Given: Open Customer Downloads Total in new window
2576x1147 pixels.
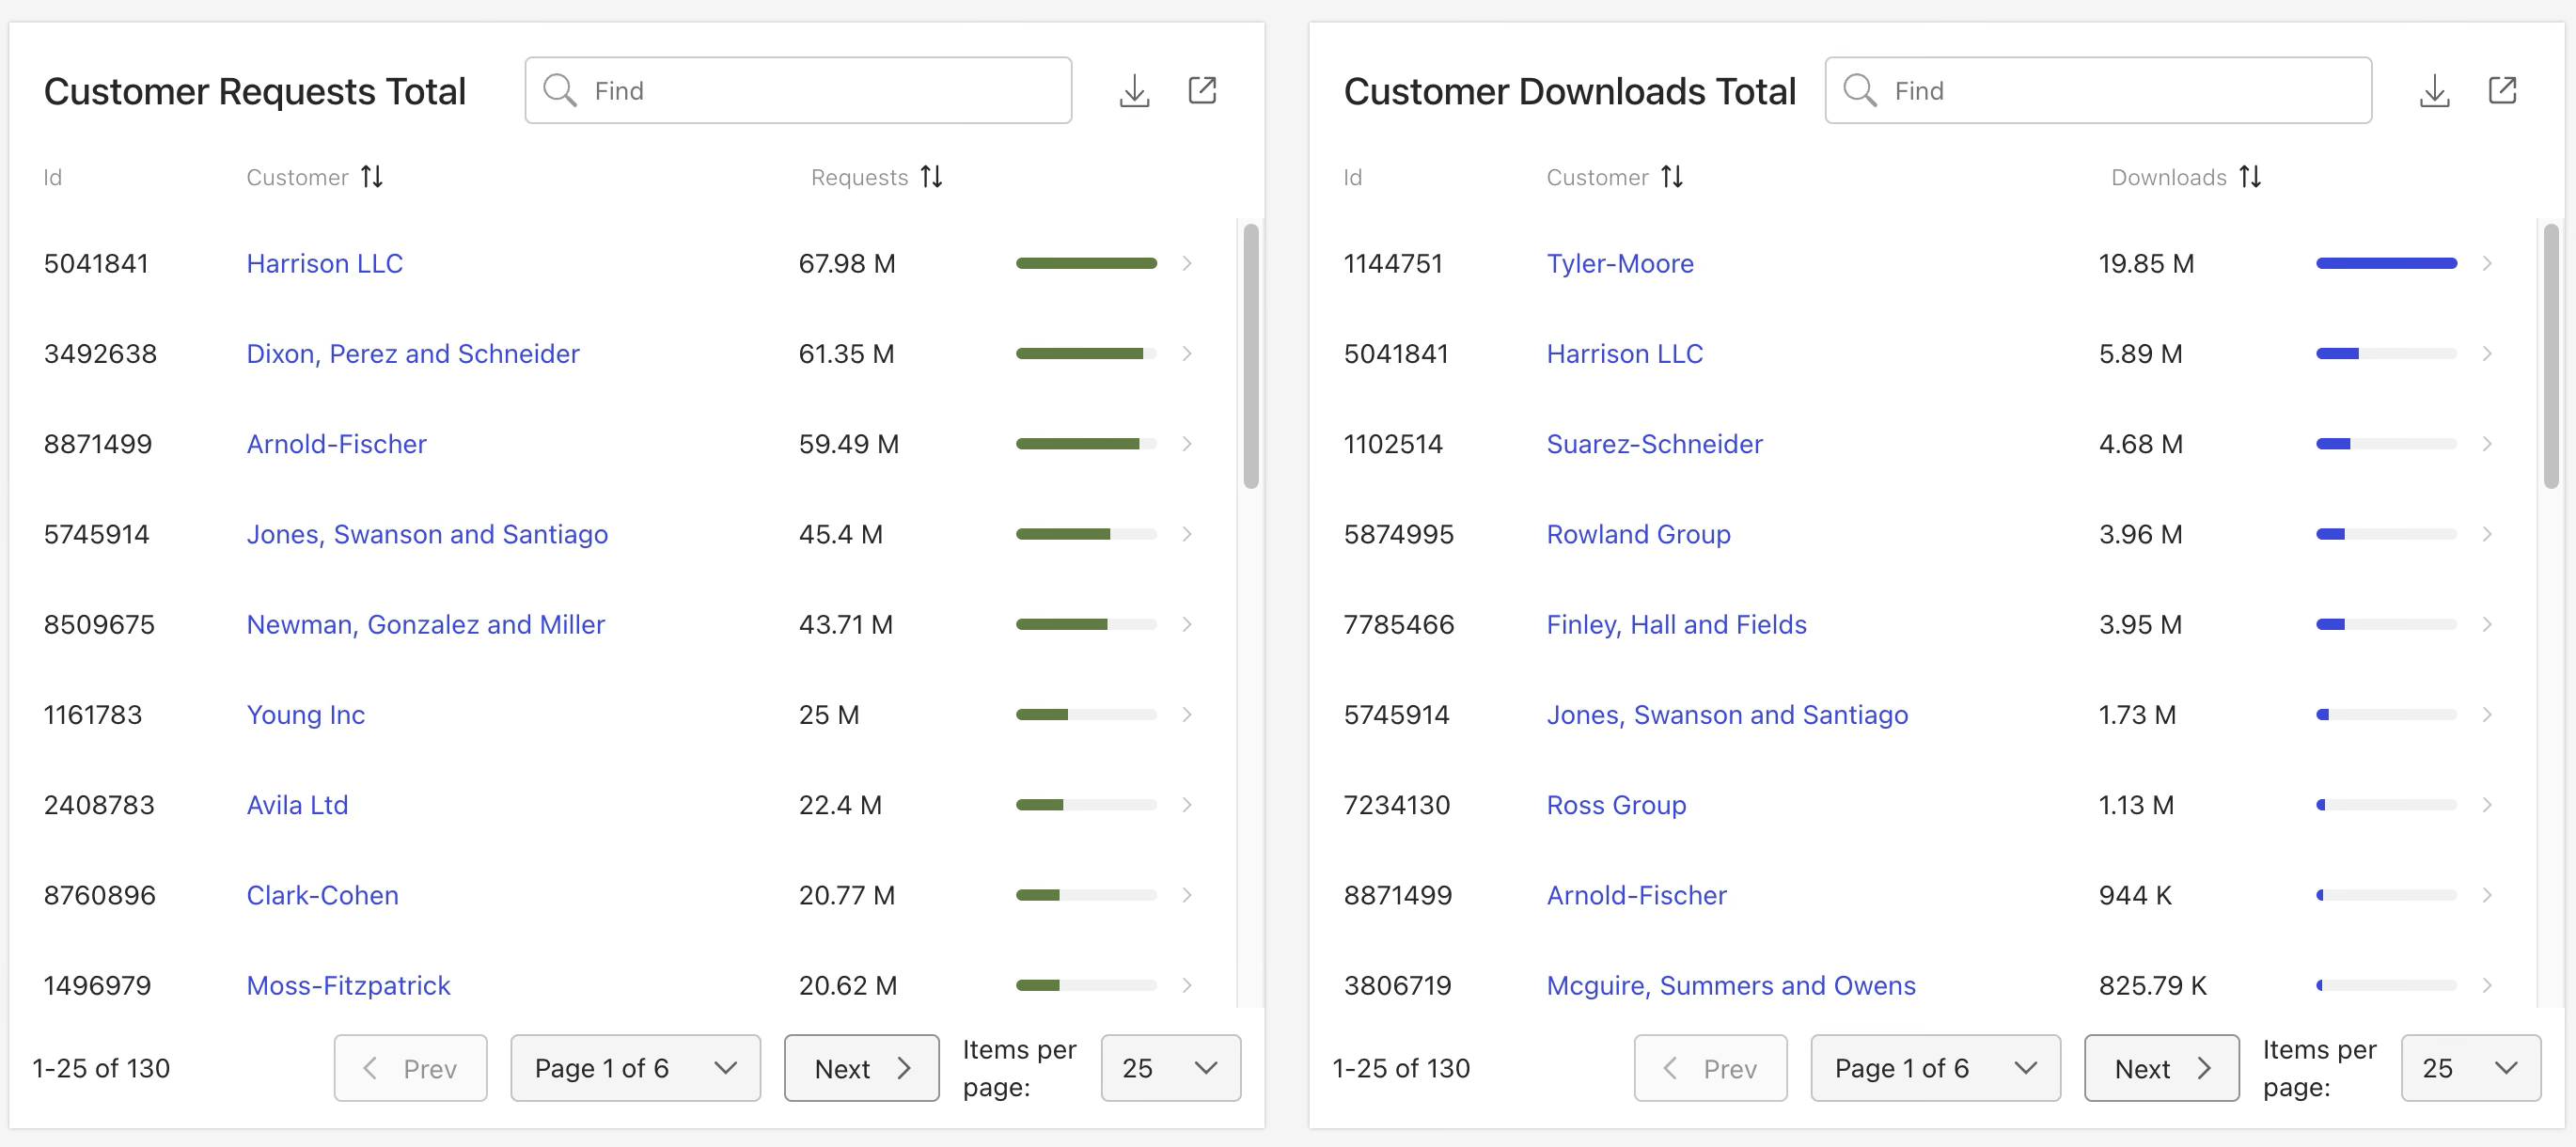Looking at the screenshot, I should point(2502,91).
